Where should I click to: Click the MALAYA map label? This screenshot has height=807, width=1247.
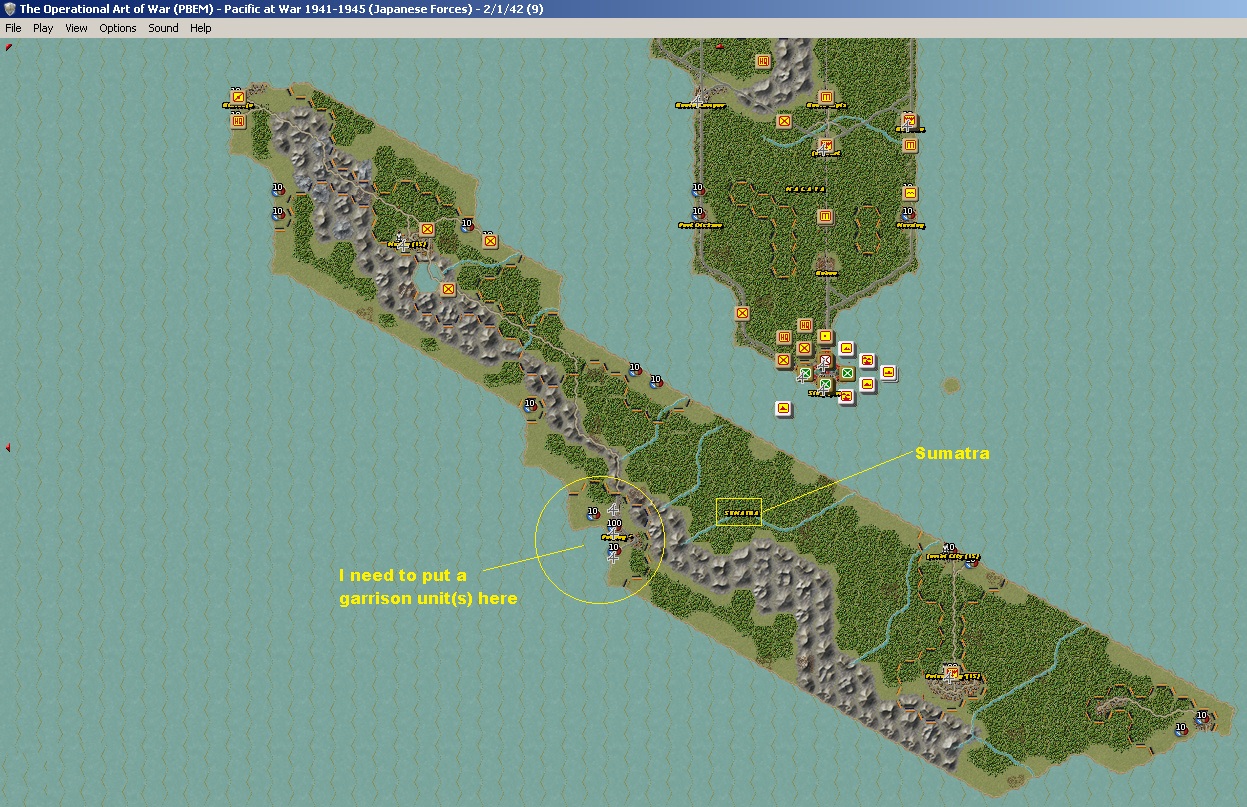[804, 189]
